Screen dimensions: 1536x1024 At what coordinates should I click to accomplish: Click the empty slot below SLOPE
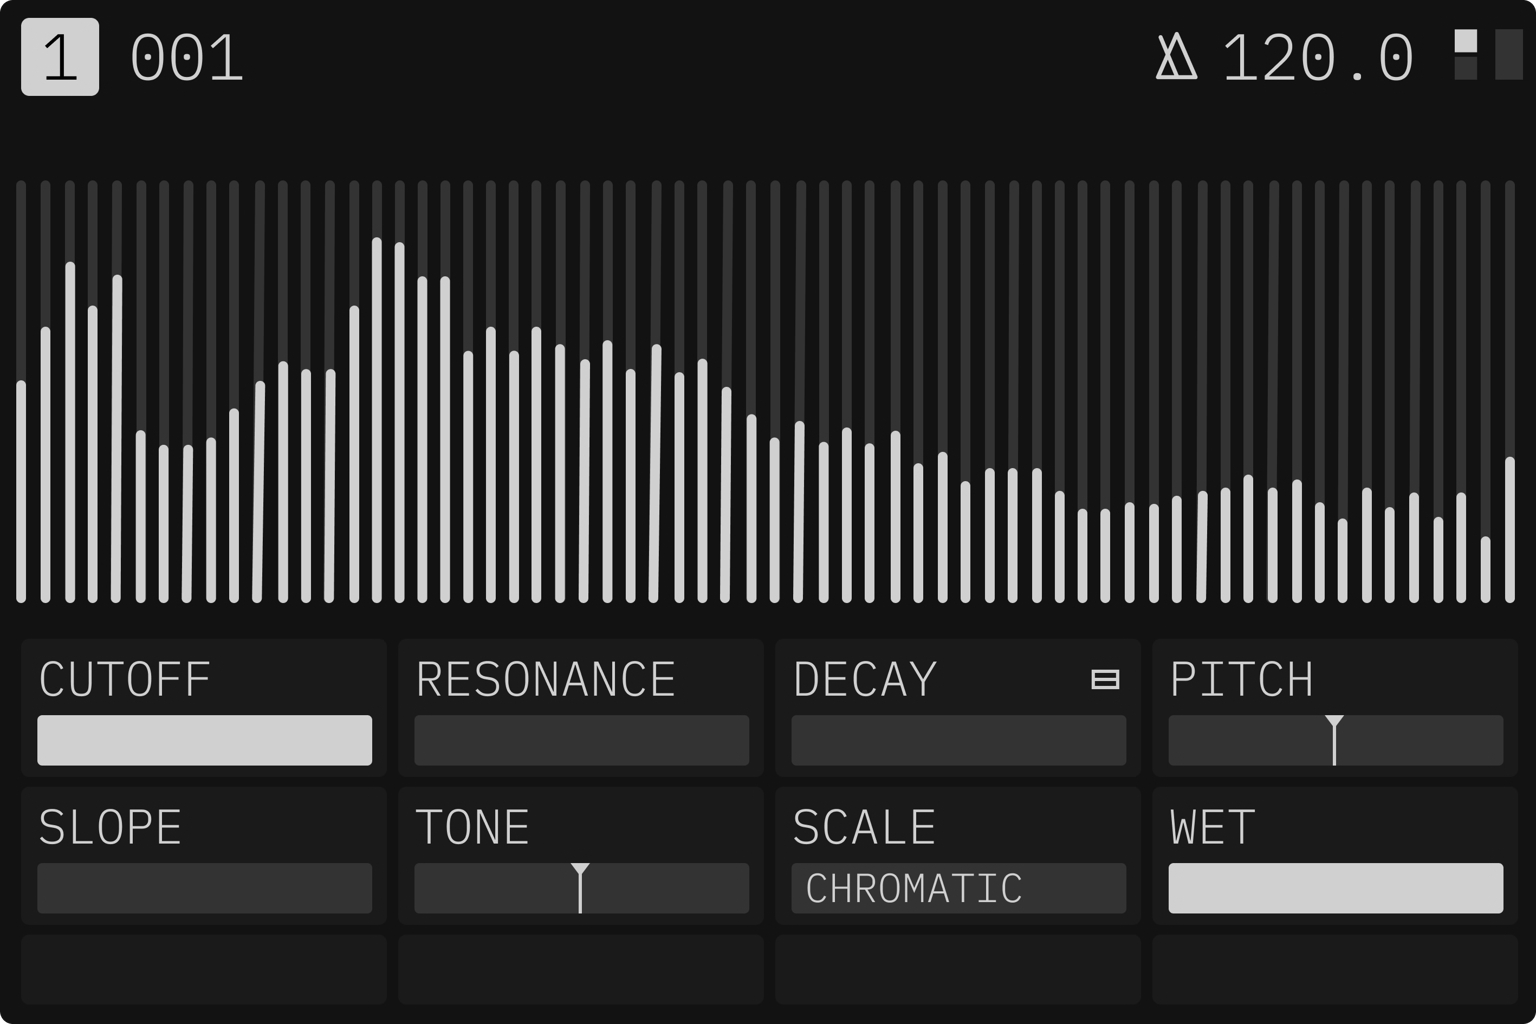click(204, 970)
